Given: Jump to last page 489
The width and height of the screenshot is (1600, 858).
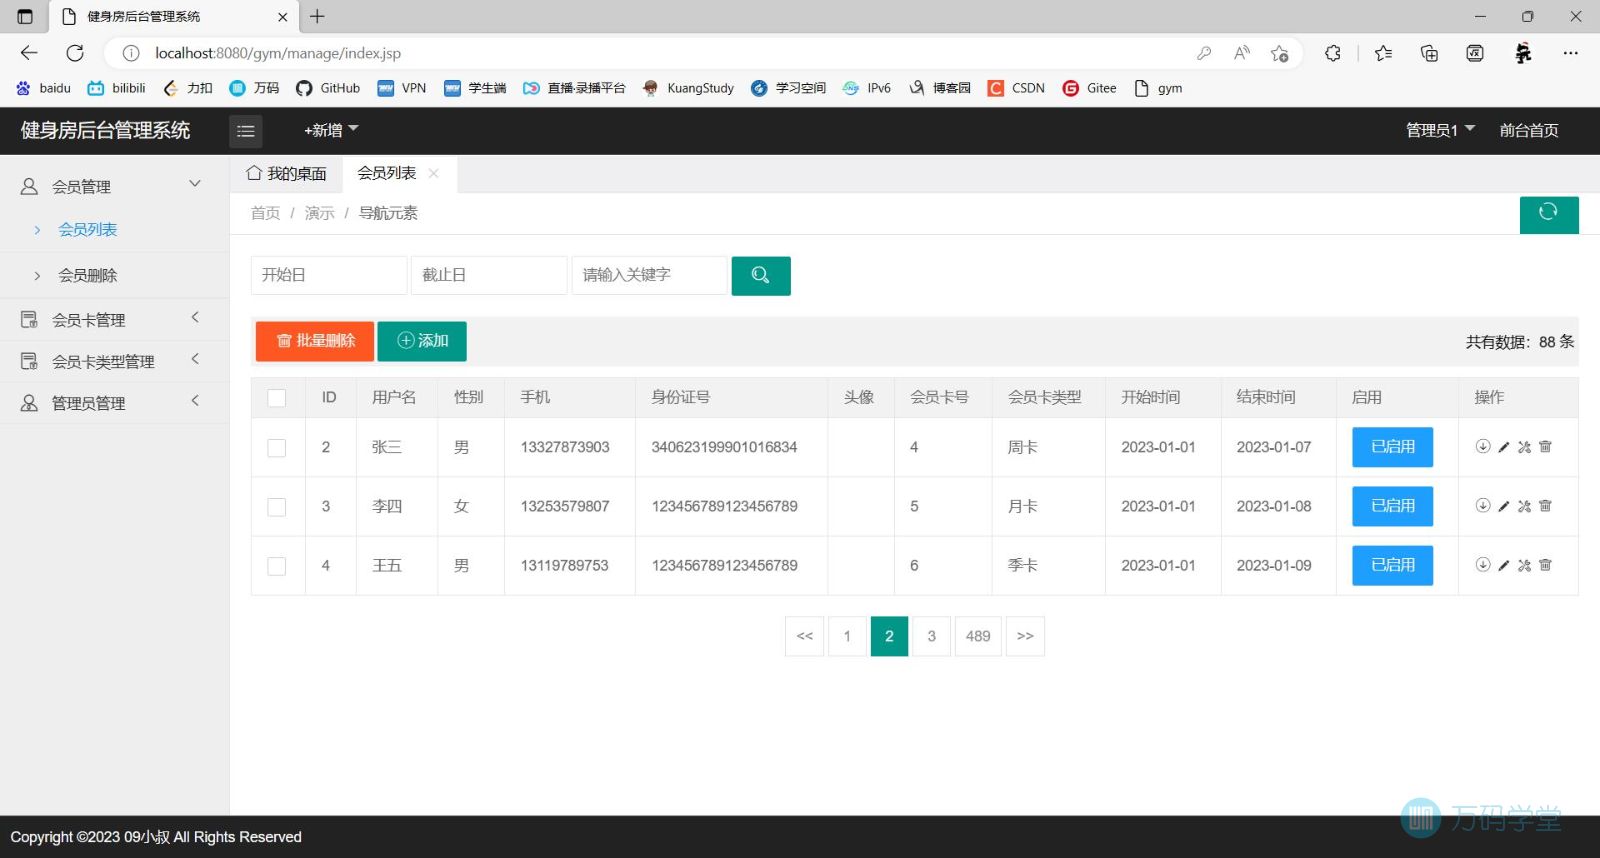Looking at the screenshot, I should point(978,636).
